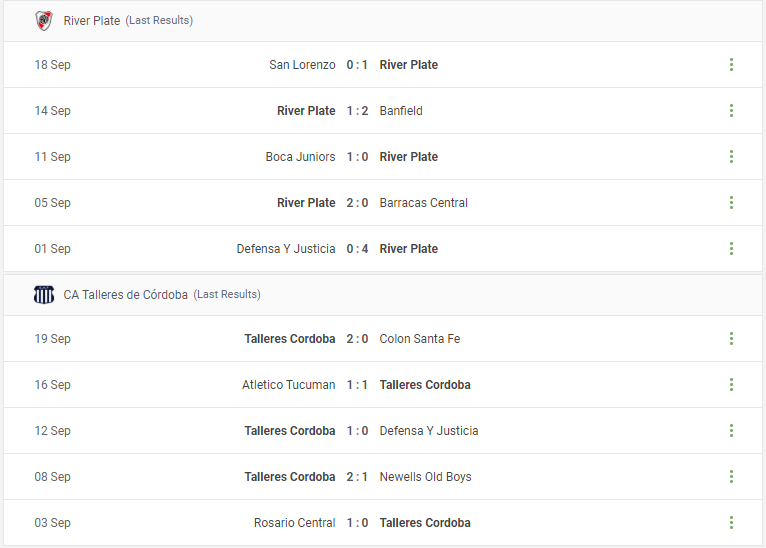The width and height of the screenshot is (766, 548).
Task: Open the three-dot menu for Boca Juniors match
Action: click(x=731, y=156)
